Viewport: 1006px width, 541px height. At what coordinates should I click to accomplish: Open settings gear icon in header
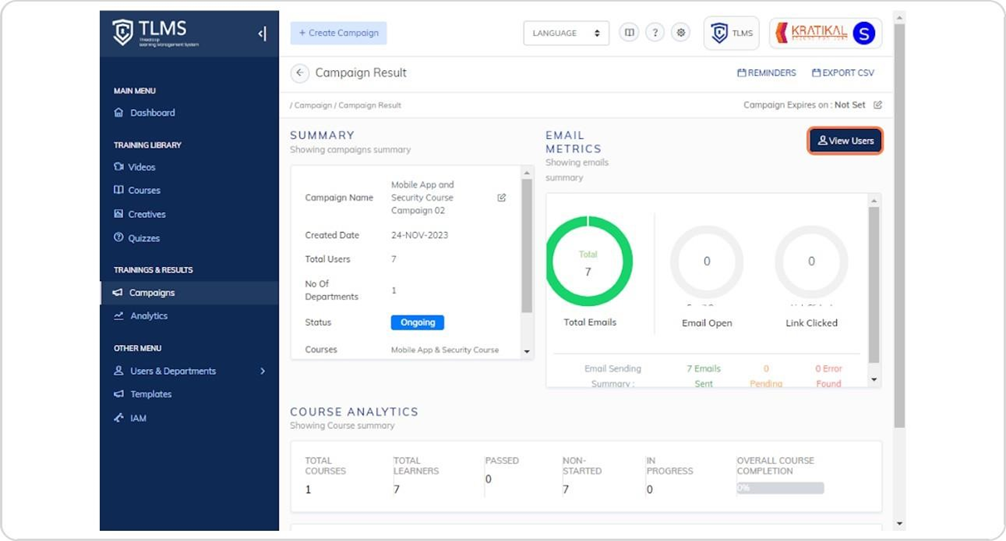681,32
